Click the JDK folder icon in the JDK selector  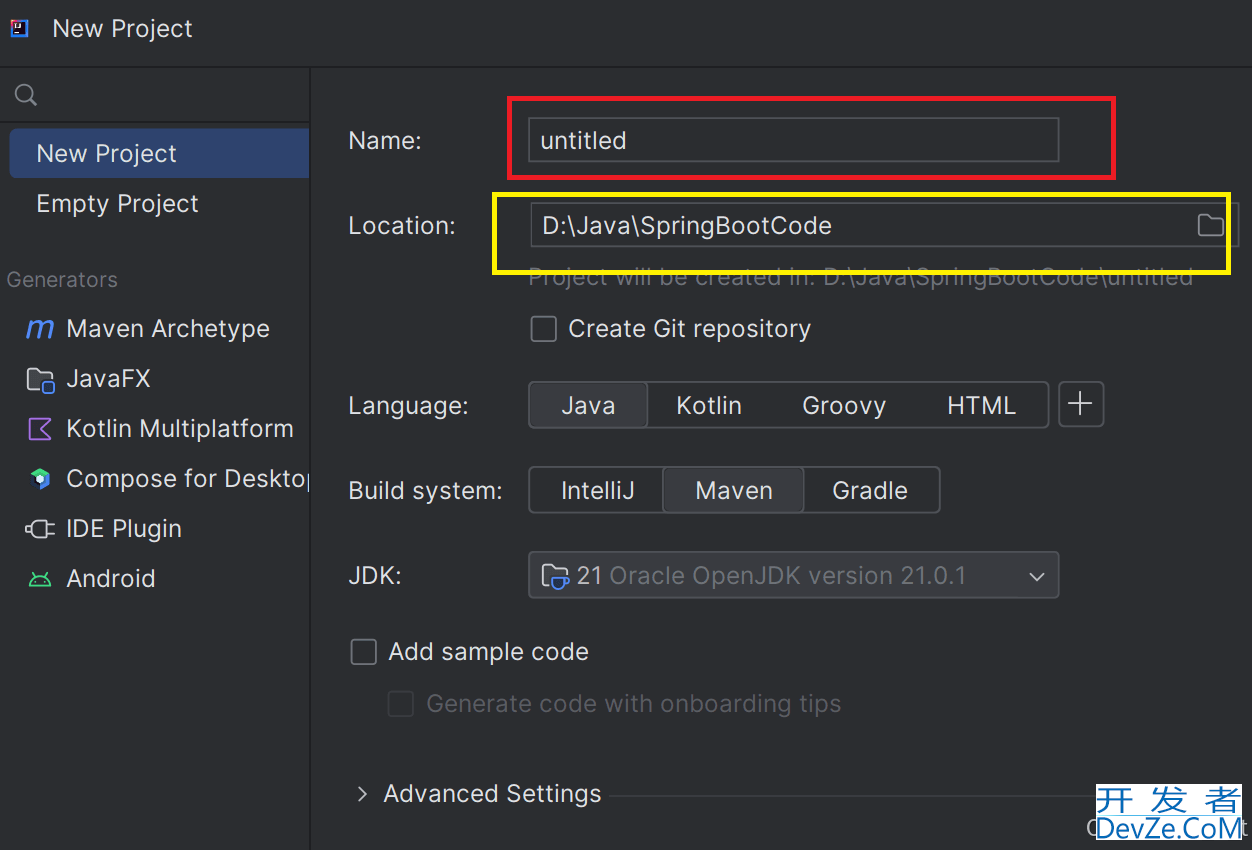555,576
